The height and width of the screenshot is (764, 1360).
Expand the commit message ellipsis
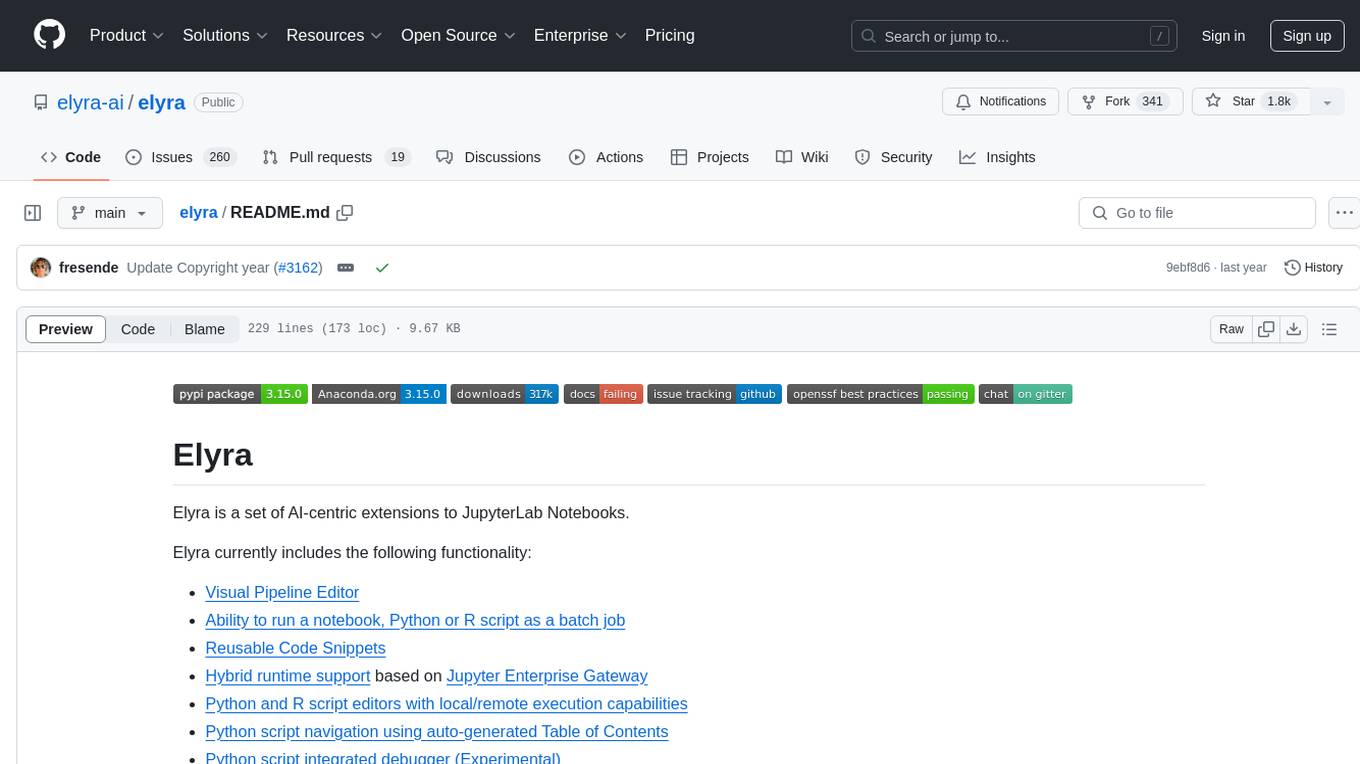pos(345,268)
